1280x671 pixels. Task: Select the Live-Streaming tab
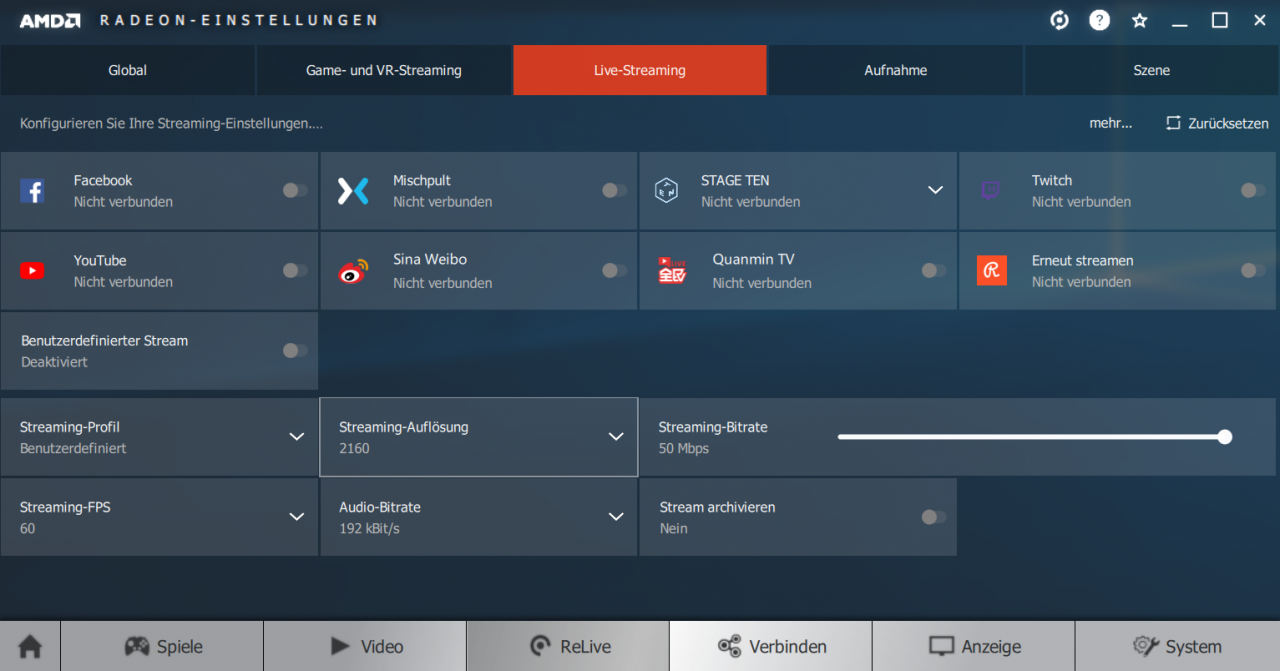(640, 70)
